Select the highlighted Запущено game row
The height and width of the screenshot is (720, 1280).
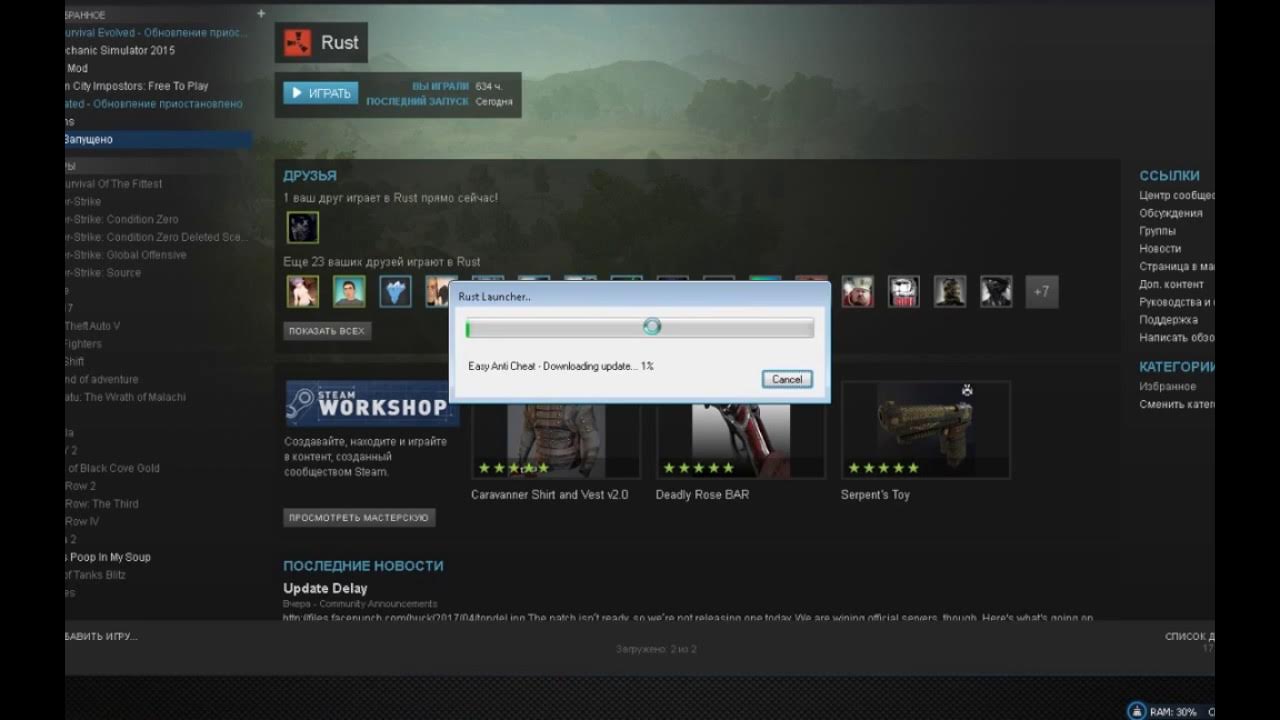coord(158,140)
